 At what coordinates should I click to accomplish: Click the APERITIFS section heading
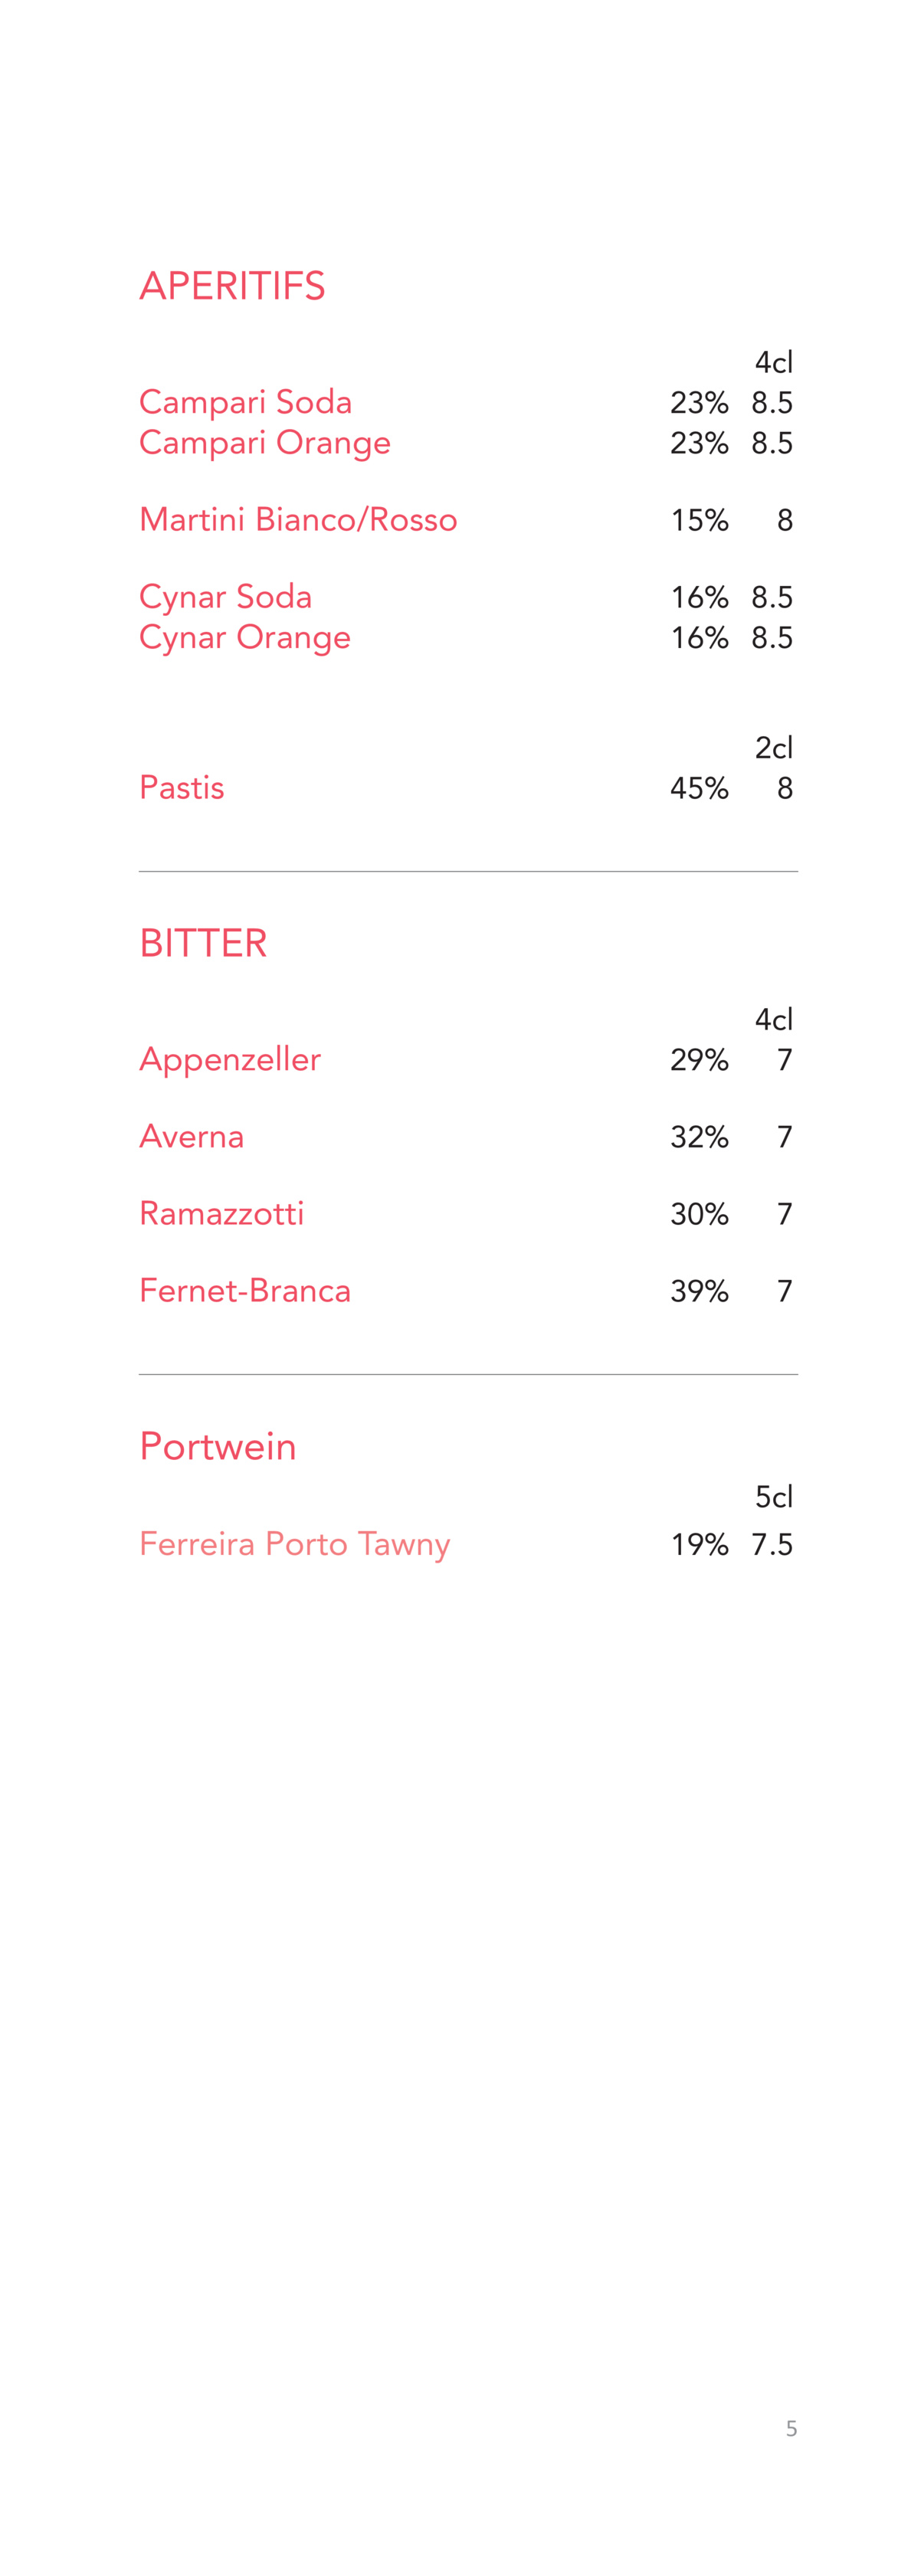[232, 286]
